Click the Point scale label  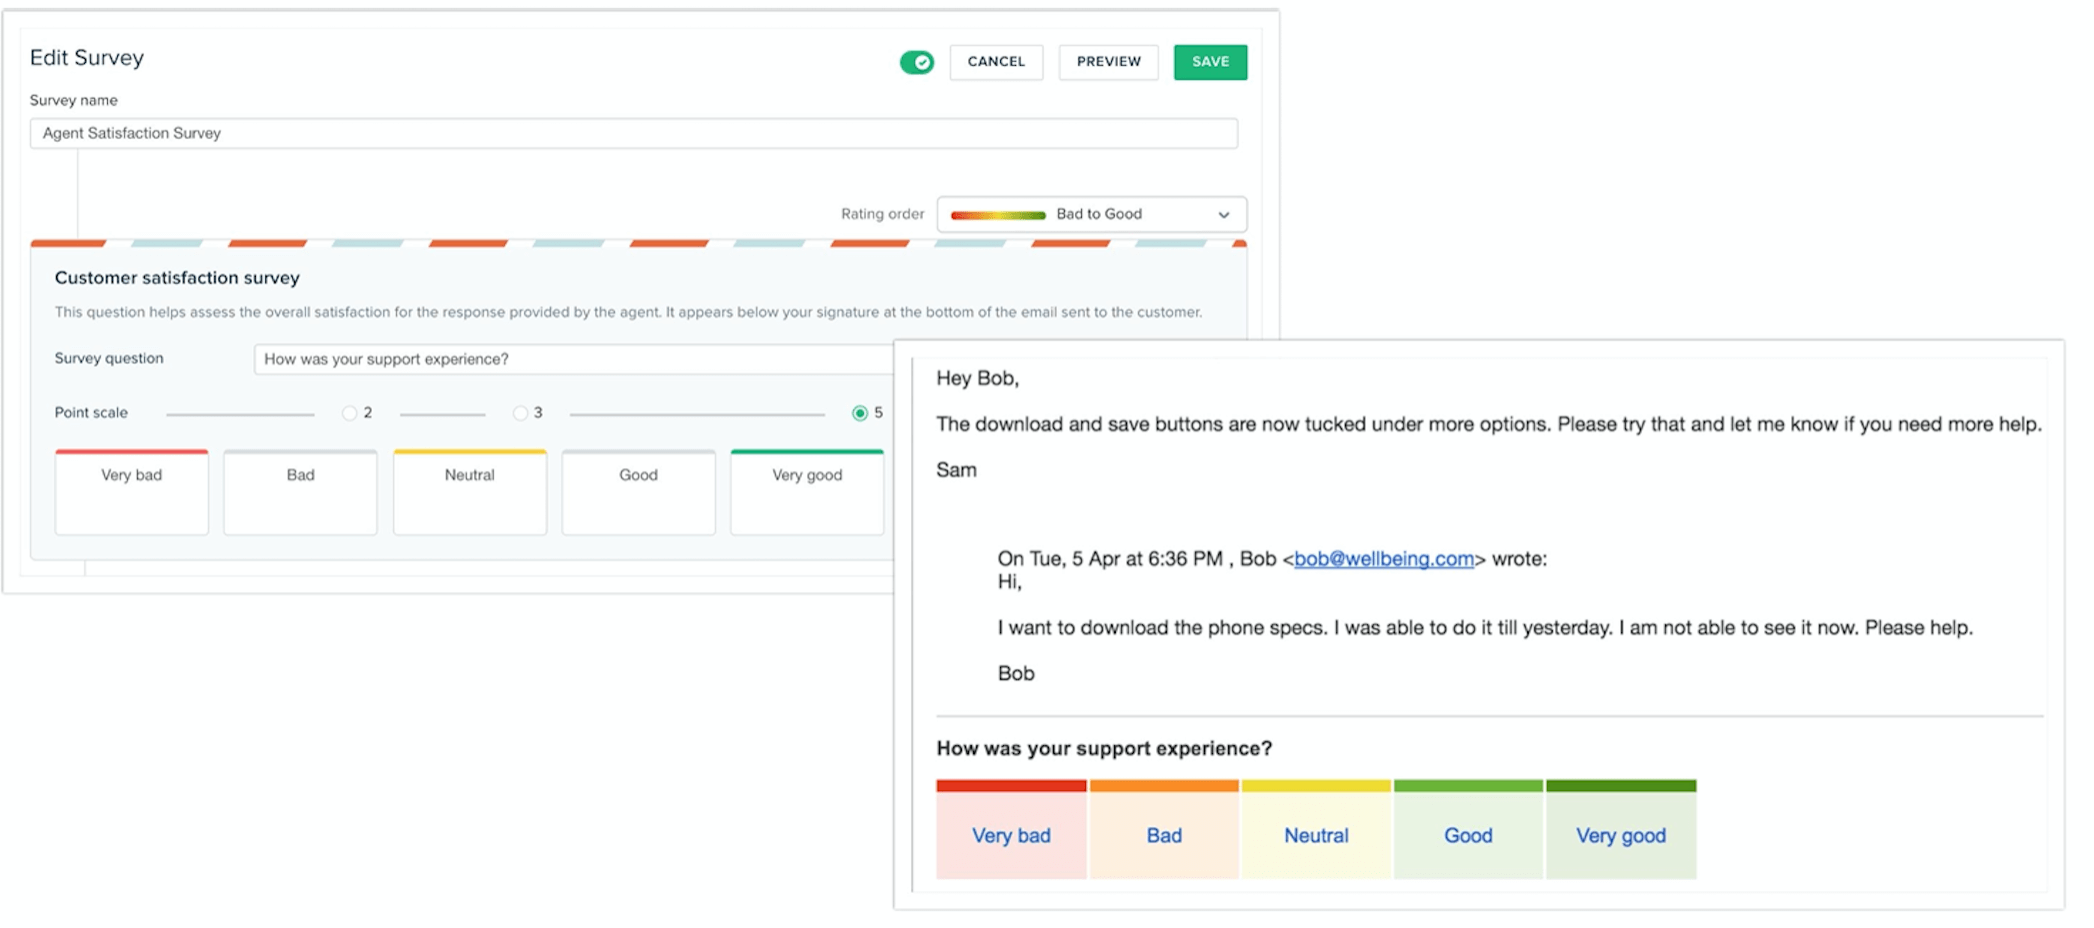point(91,413)
